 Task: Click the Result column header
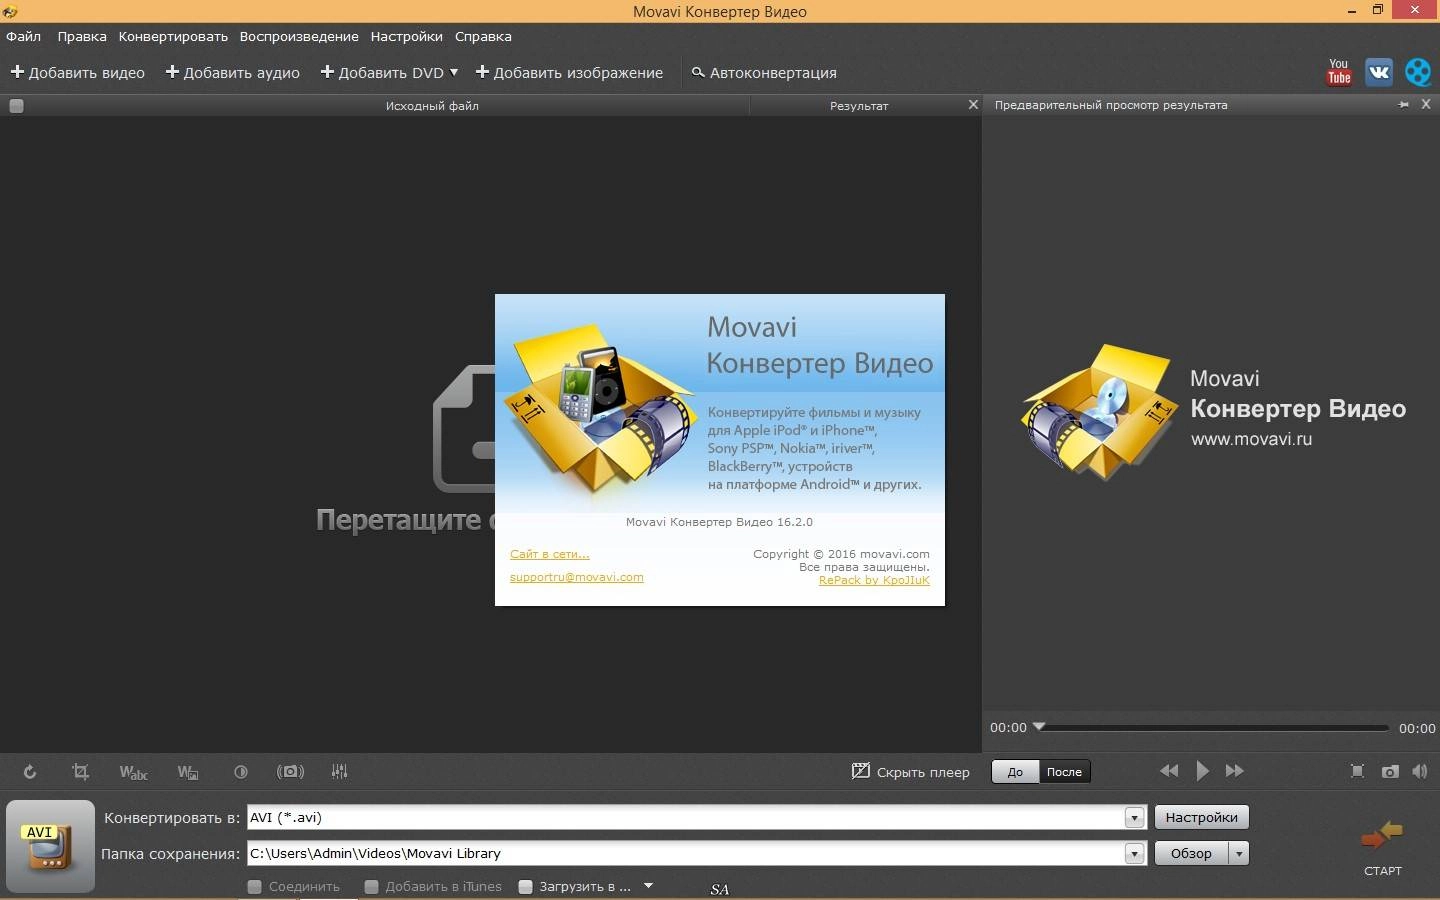coord(859,106)
